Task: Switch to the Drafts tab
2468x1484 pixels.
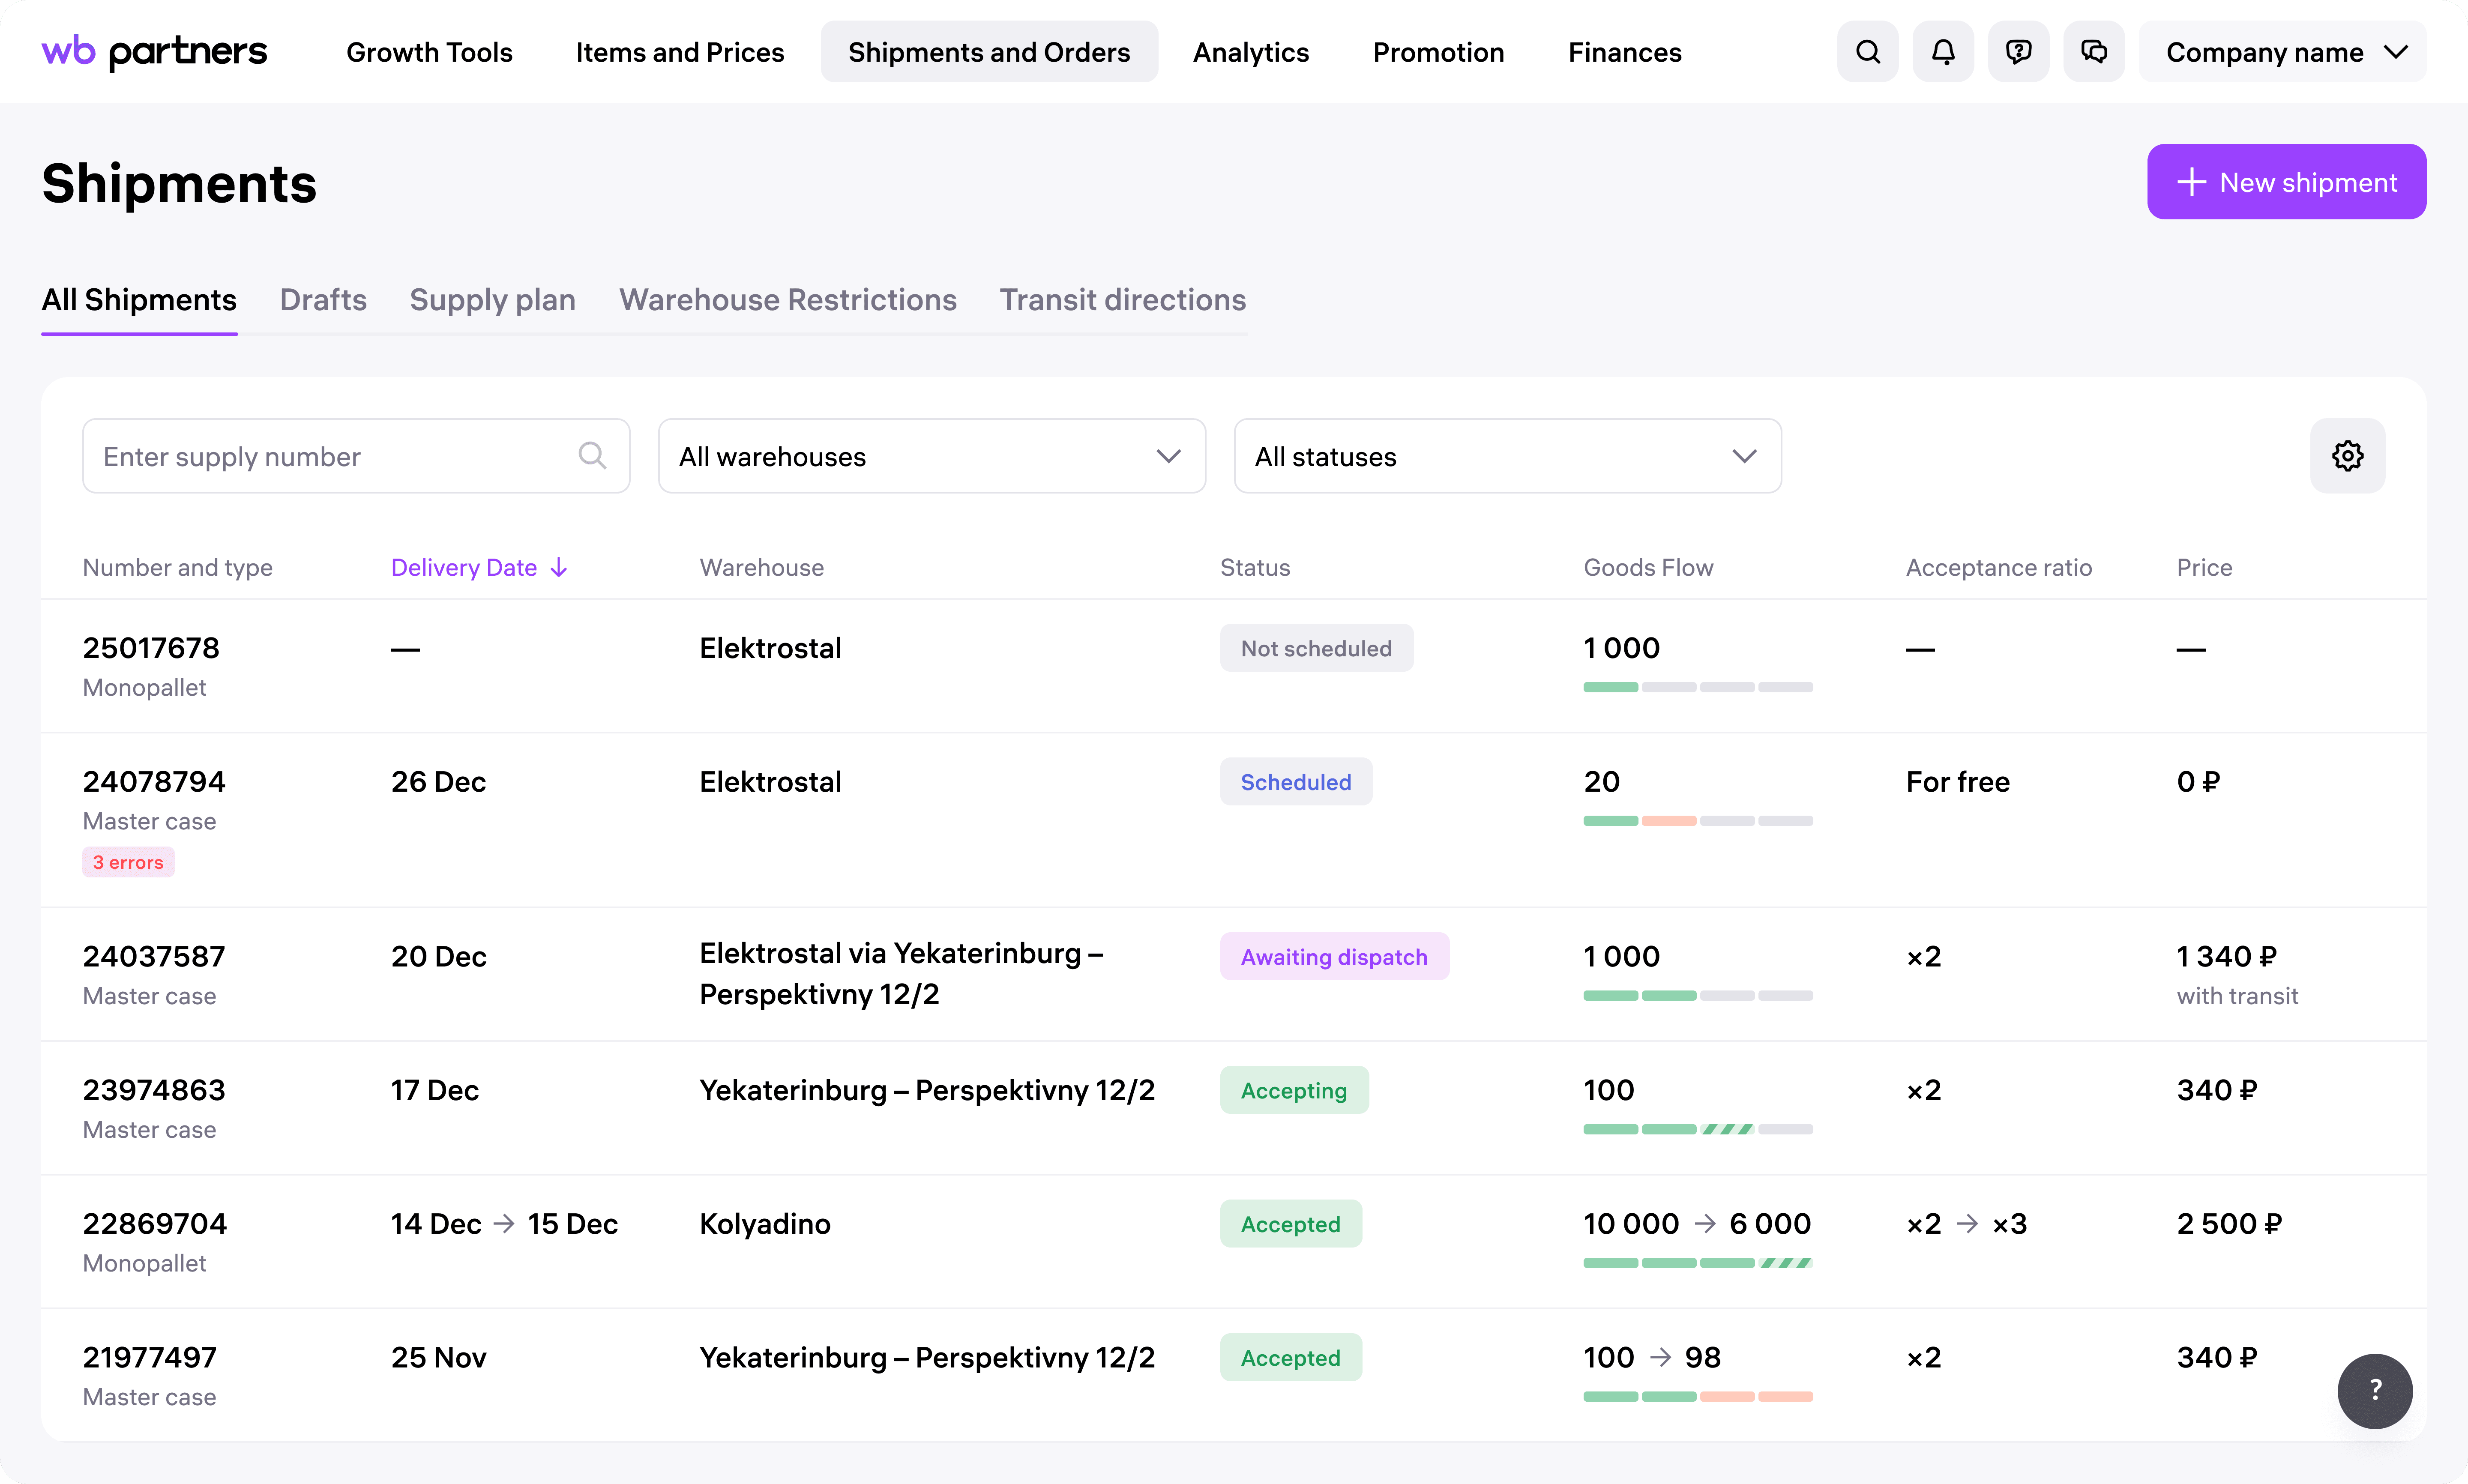Action: [323, 300]
